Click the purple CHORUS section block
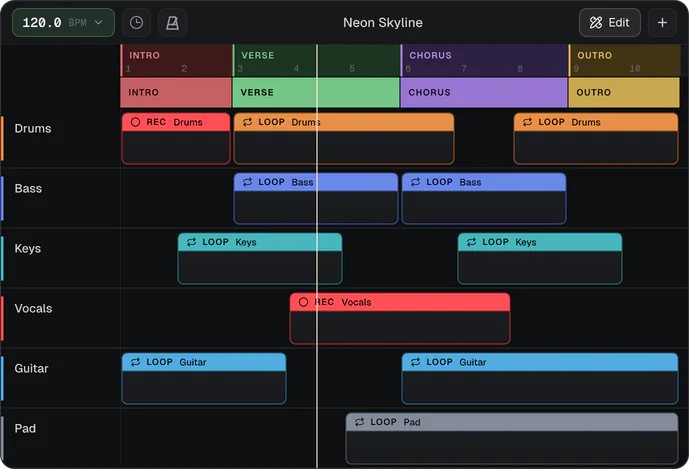 [484, 92]
